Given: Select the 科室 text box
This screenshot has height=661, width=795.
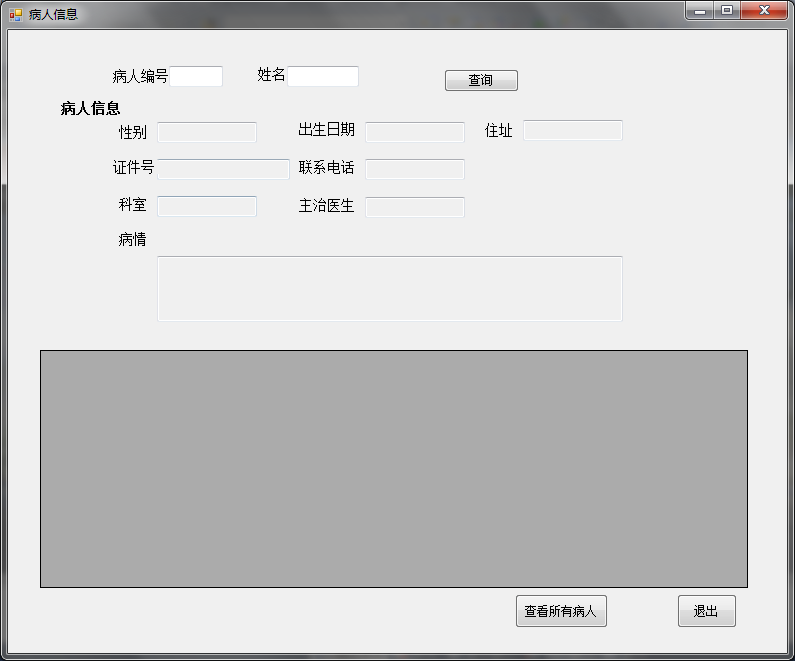Looking at the screenshot, I should [x=207, y=206].
